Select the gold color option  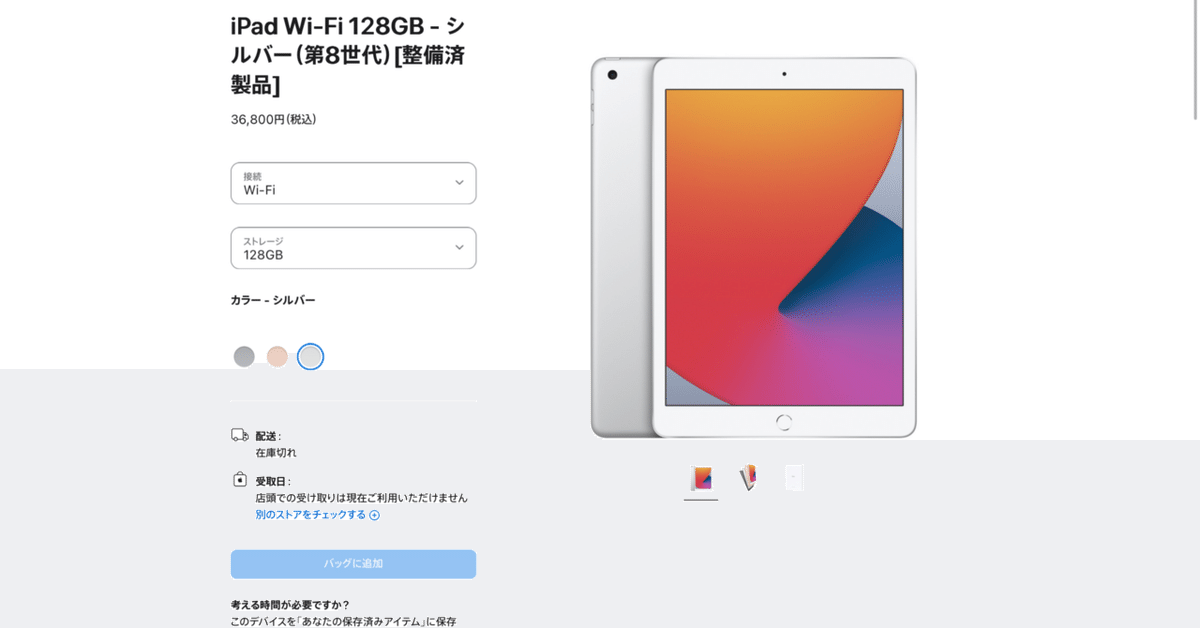277,356
